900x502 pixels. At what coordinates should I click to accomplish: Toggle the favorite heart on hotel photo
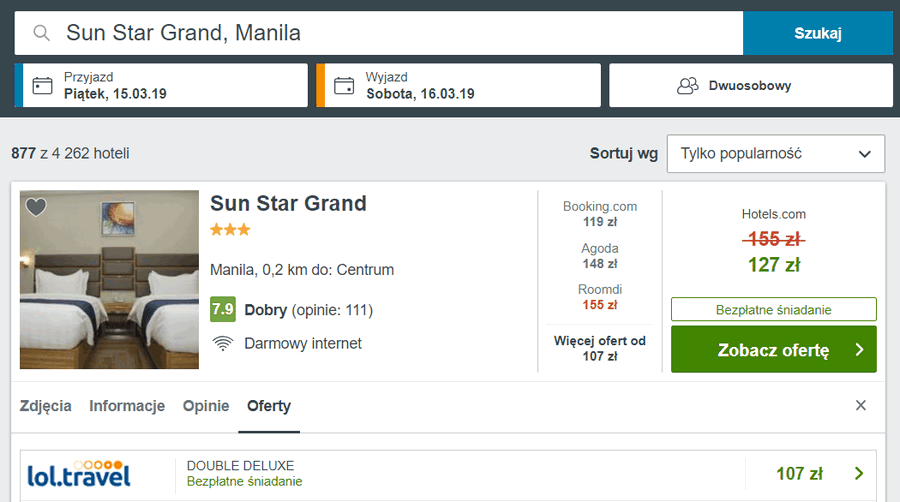36,207
